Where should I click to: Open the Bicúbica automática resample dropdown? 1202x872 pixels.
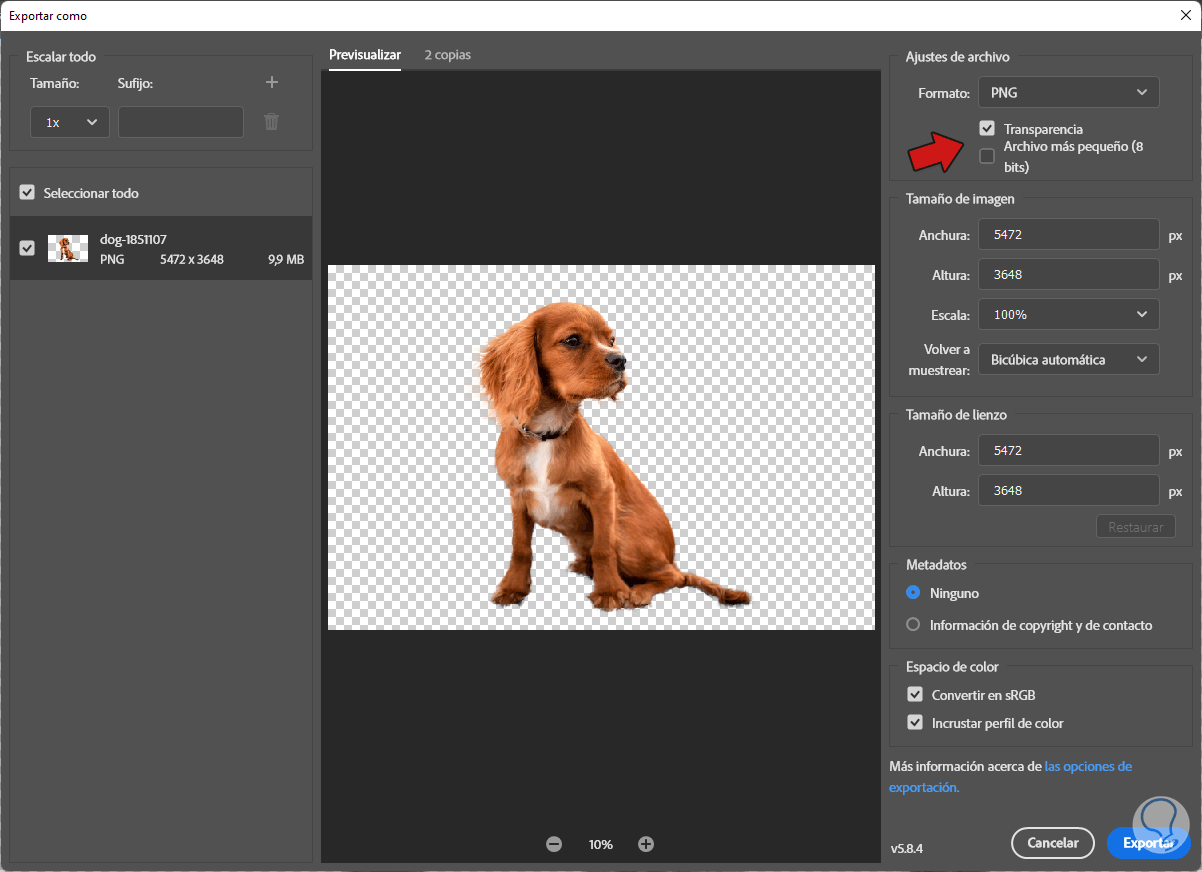[1069, 359]
